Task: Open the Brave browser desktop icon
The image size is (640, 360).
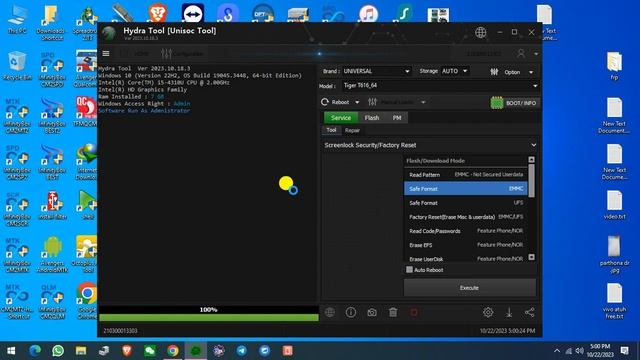Action: 158,13
